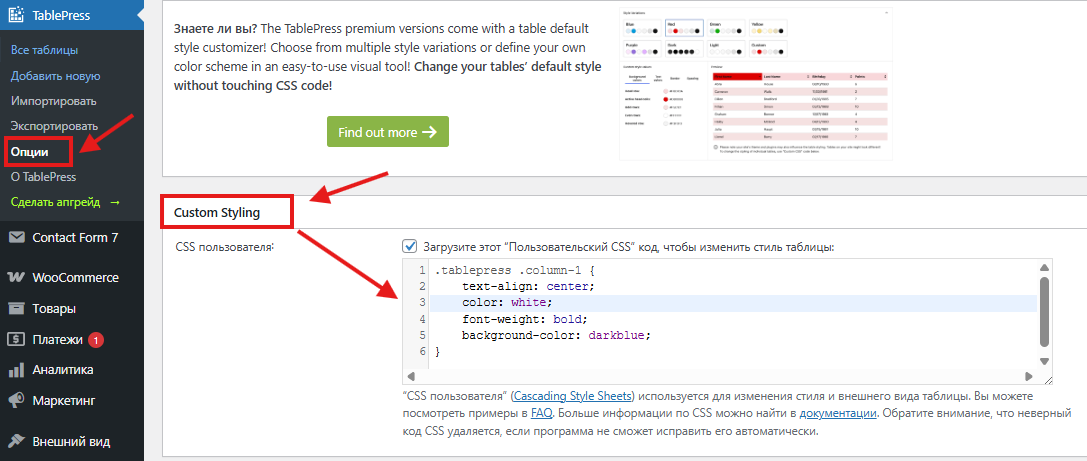1087x461 pixels.
Task: Click the Платежи notification badge showing 1
Action: [x=96, y=340]
